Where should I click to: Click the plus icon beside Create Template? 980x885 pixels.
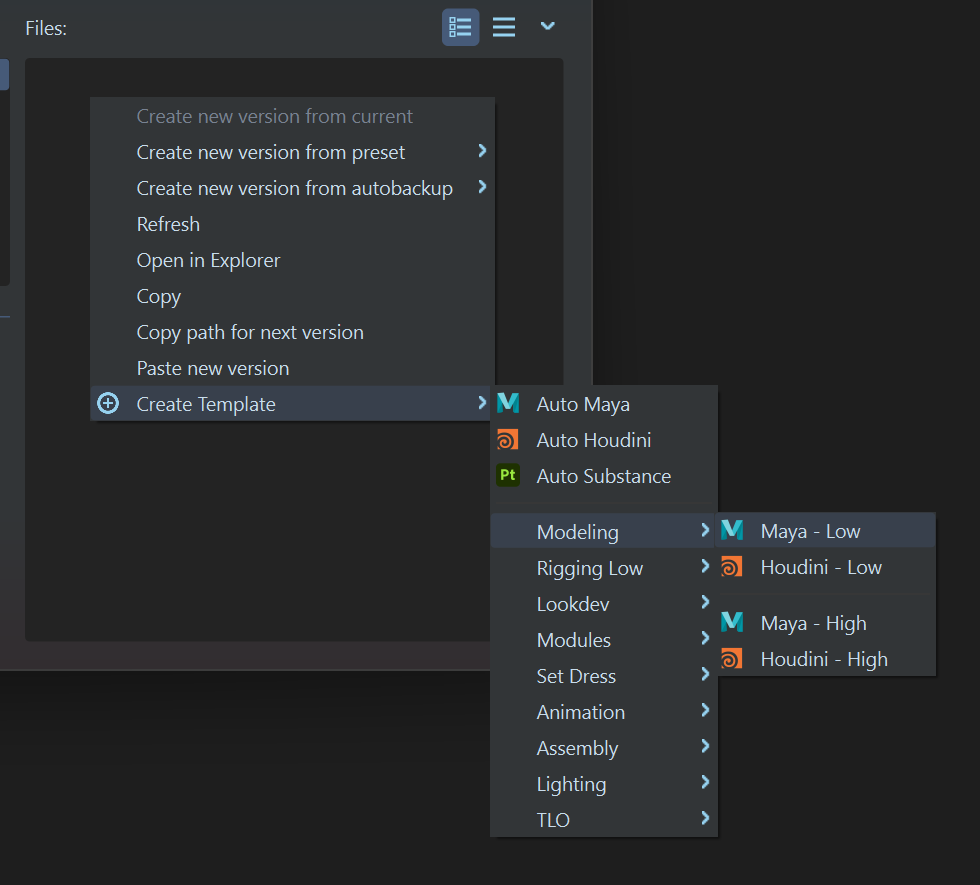pyautogui.click(x=108, y=404)
